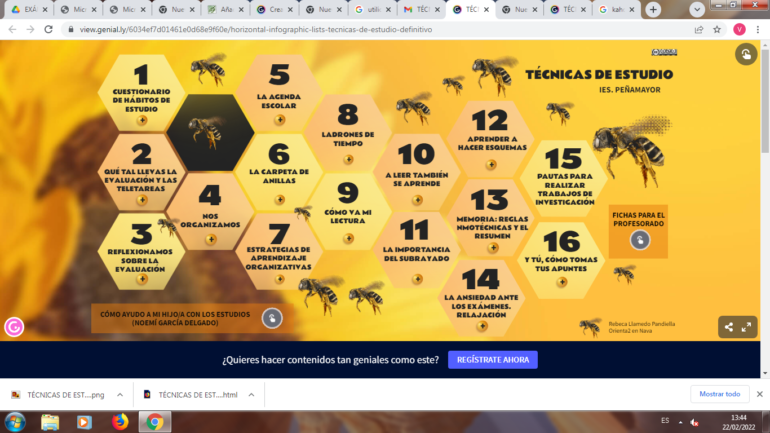770x433 pixels.
Task: Open media player from taskbar
Action: click(84, 422)
